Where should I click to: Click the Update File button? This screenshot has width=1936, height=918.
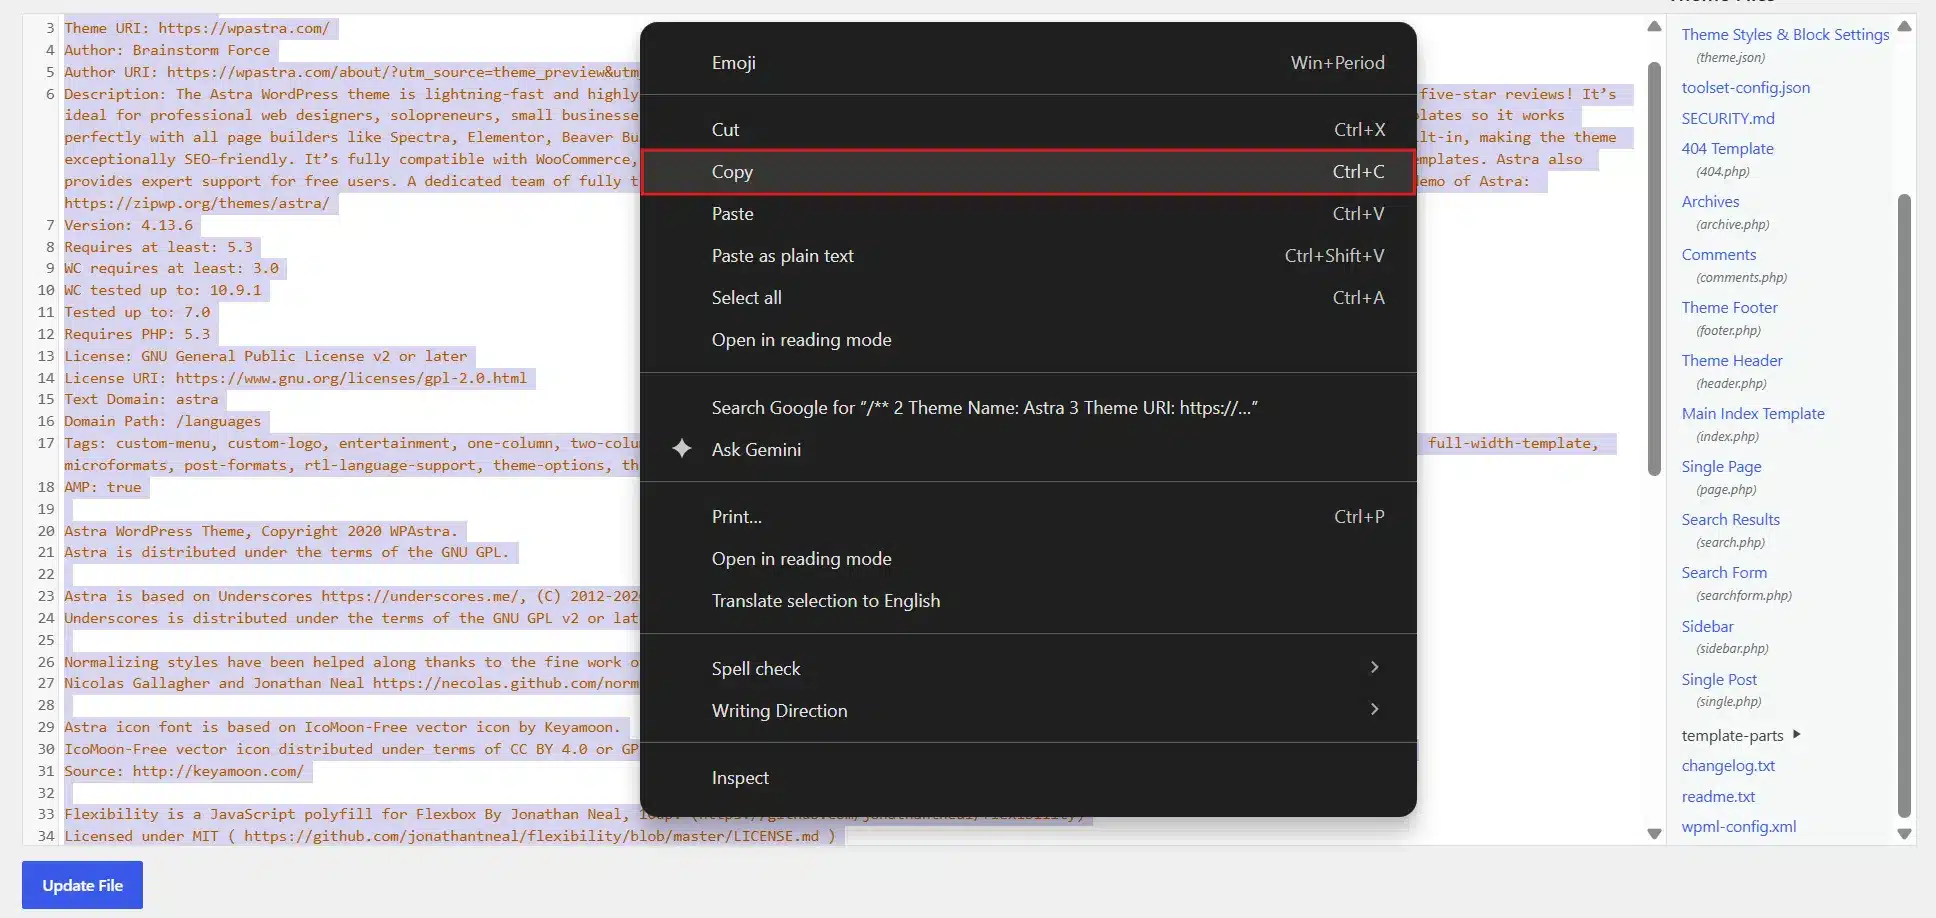click(x=82, y=885)
